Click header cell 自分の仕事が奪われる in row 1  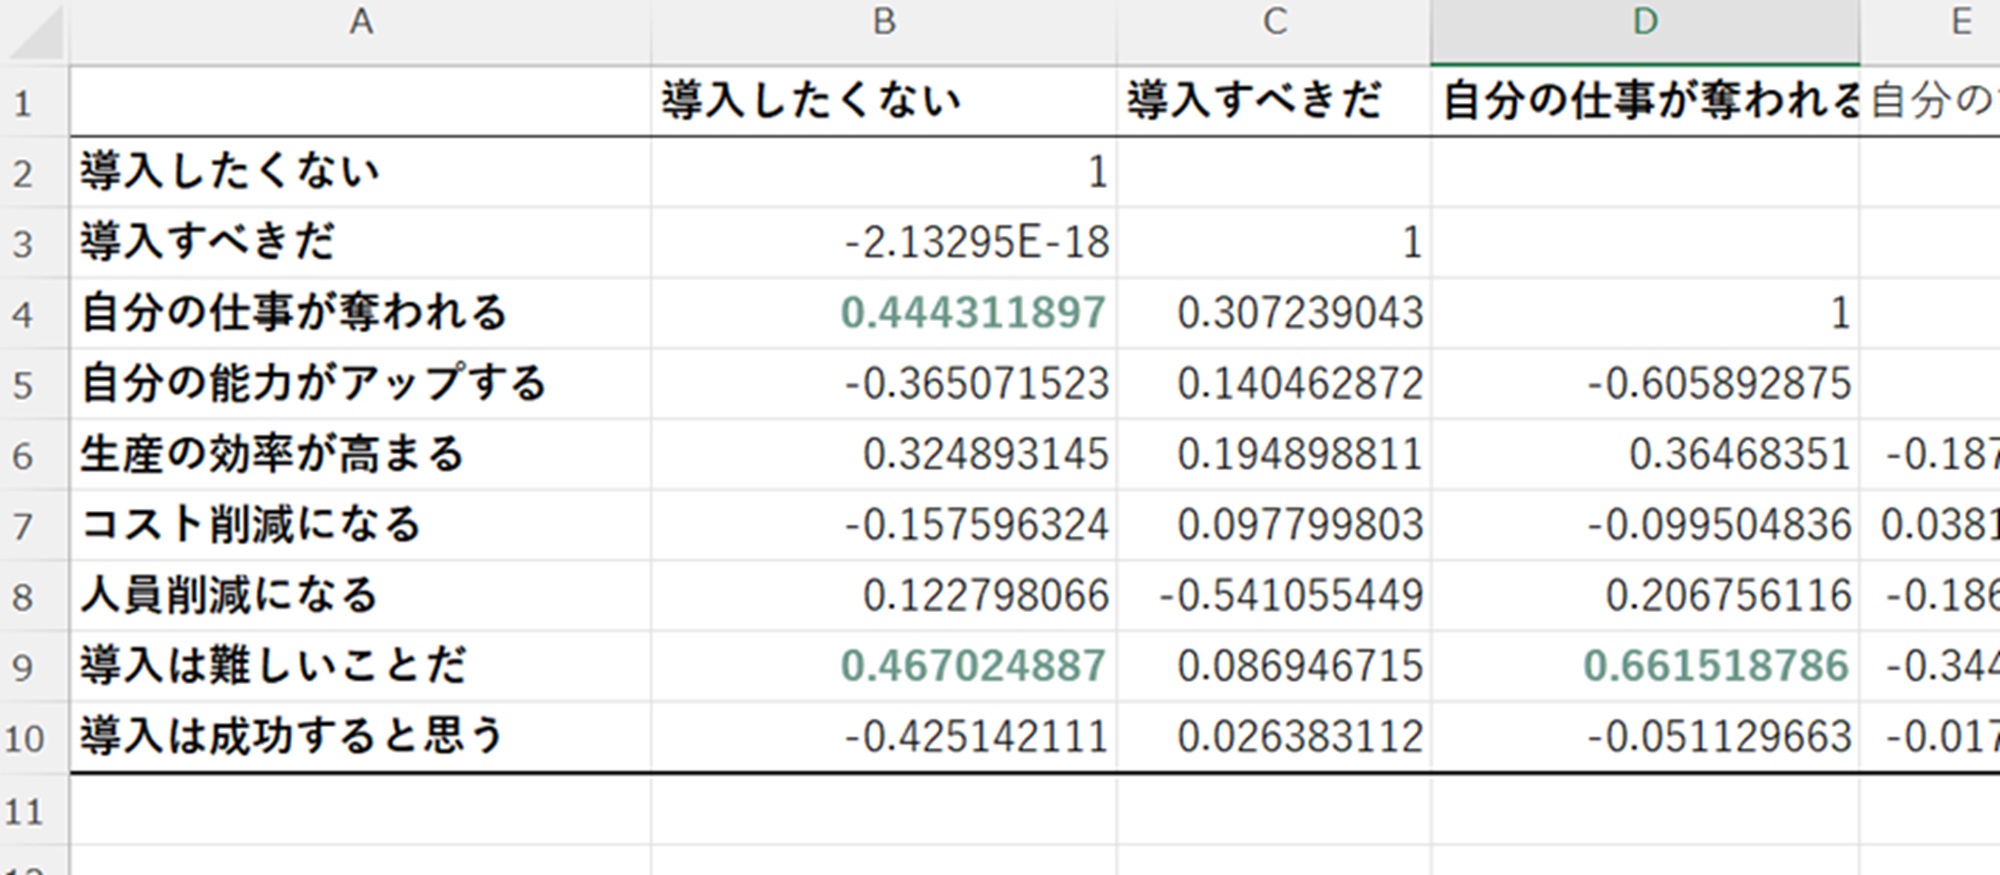[x=1645, y=101]
